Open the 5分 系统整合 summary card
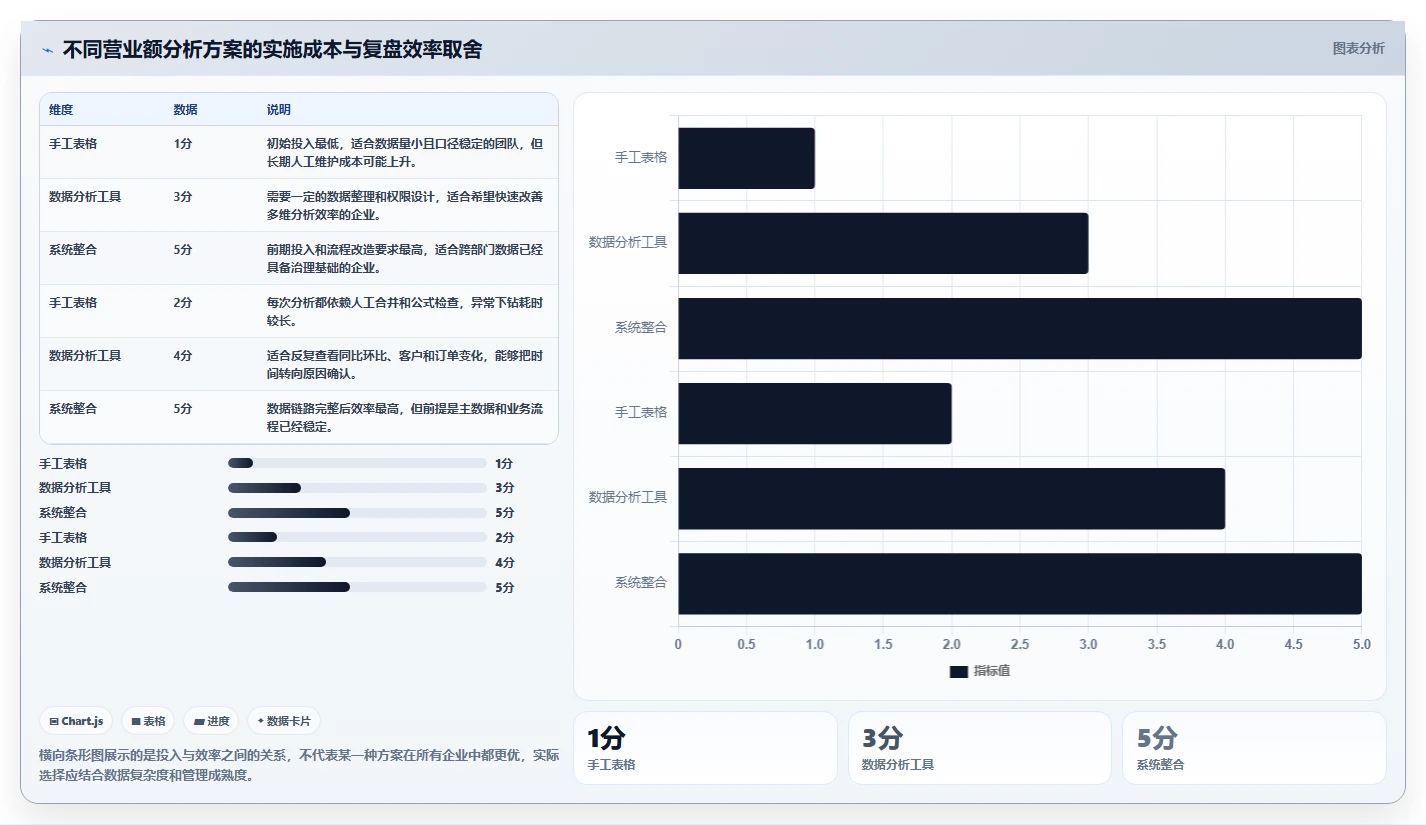1426x825 pixels. pyautogui.click(x=1254, y=748)
